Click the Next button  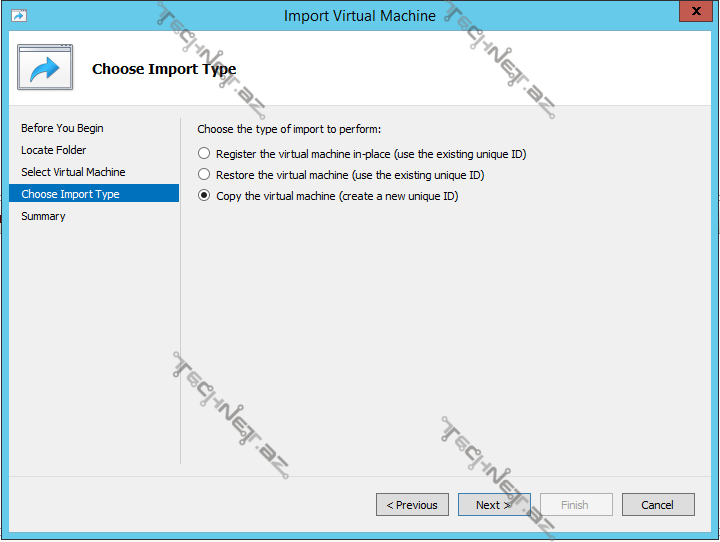(x=494, y=505)
